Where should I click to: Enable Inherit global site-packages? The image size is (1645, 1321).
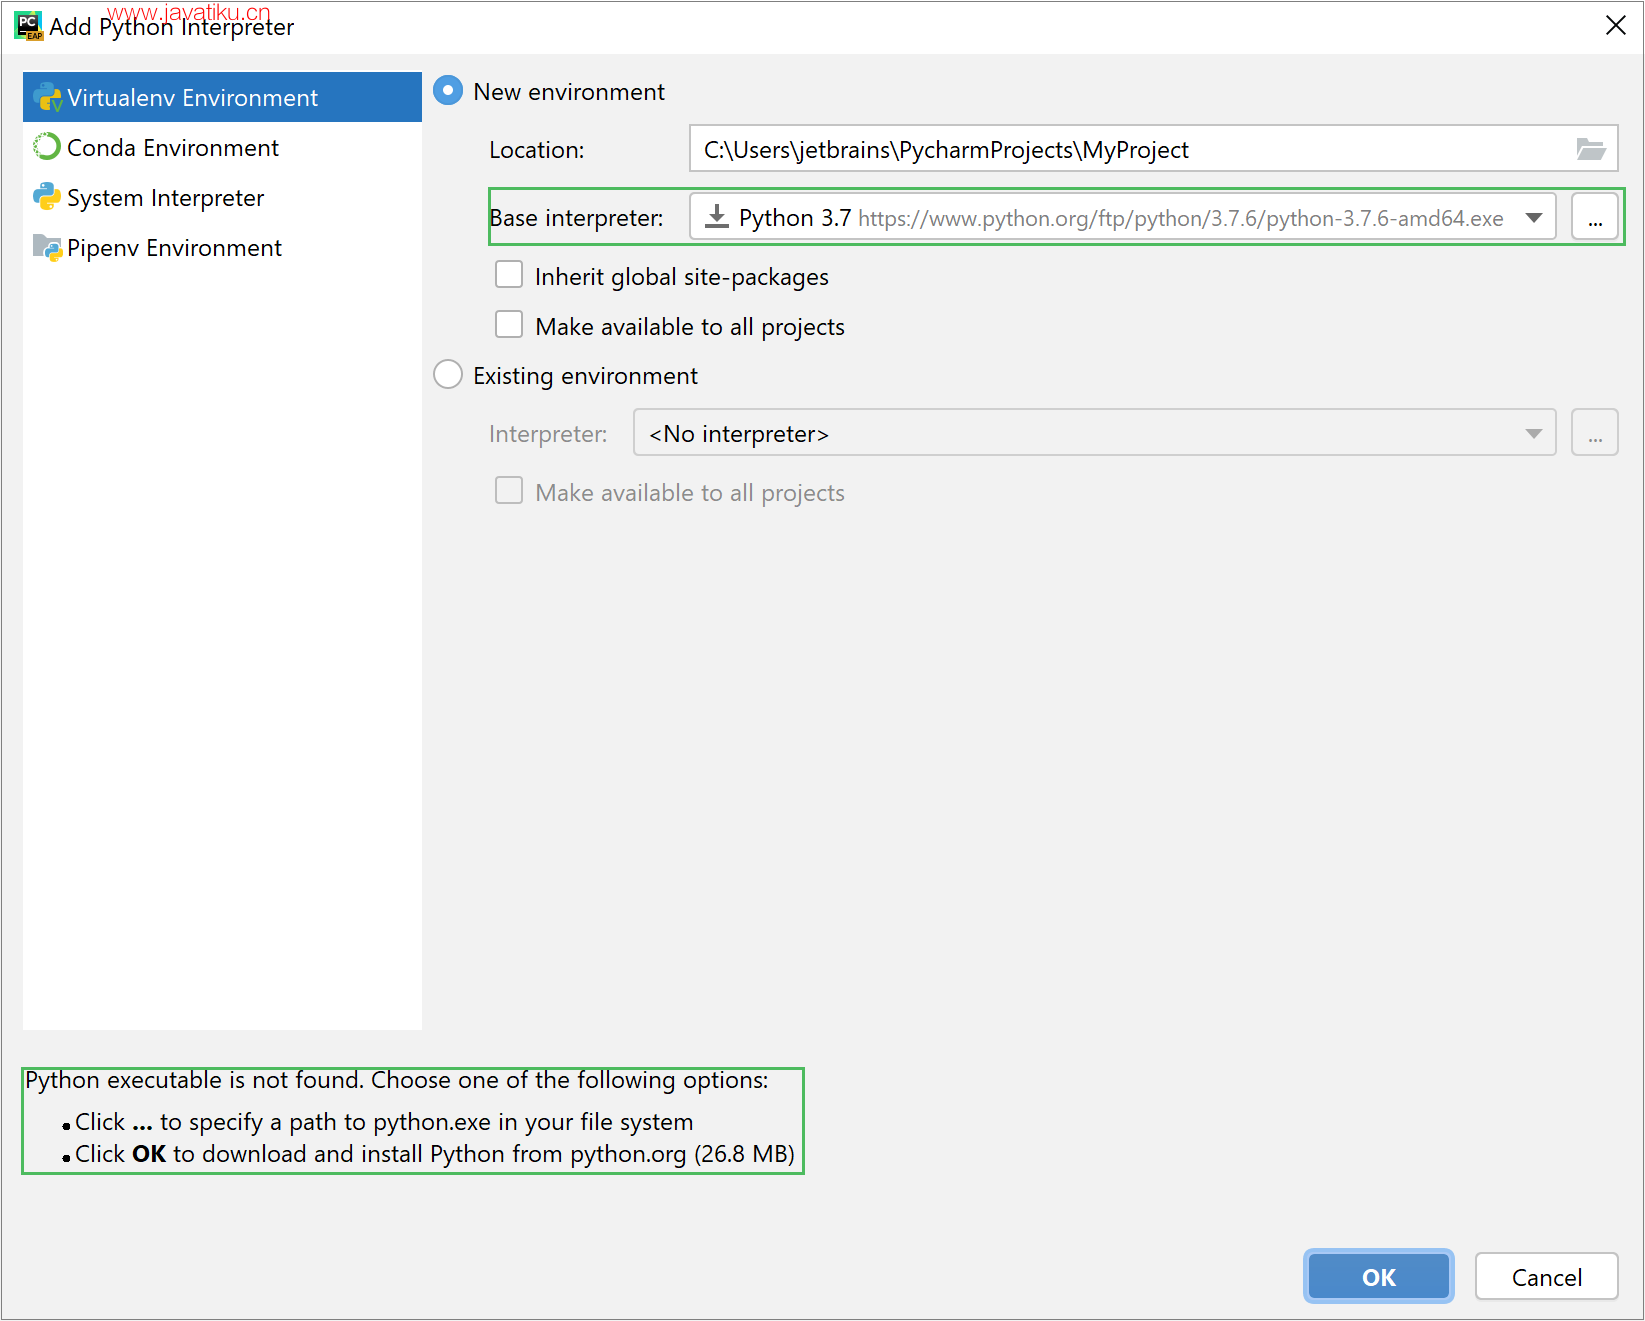pyautogui.click(x=509, y=275)
